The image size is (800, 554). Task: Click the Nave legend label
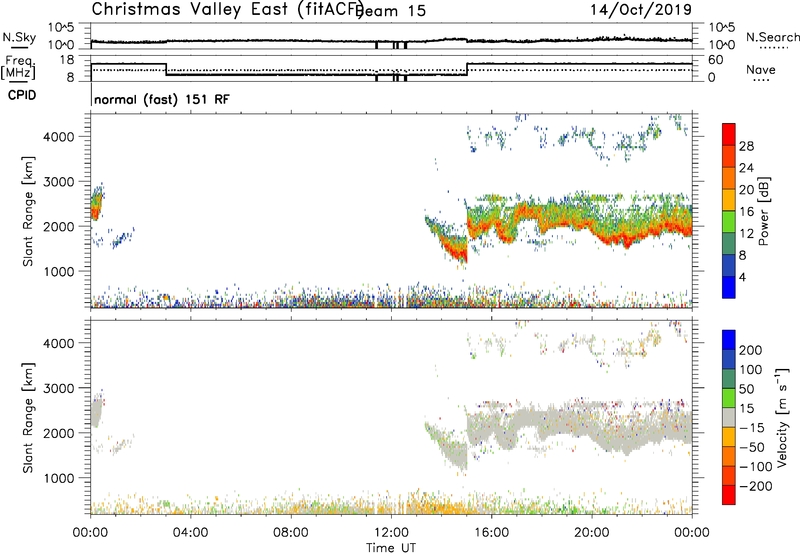pyautogui.click(x=761, y=69)
